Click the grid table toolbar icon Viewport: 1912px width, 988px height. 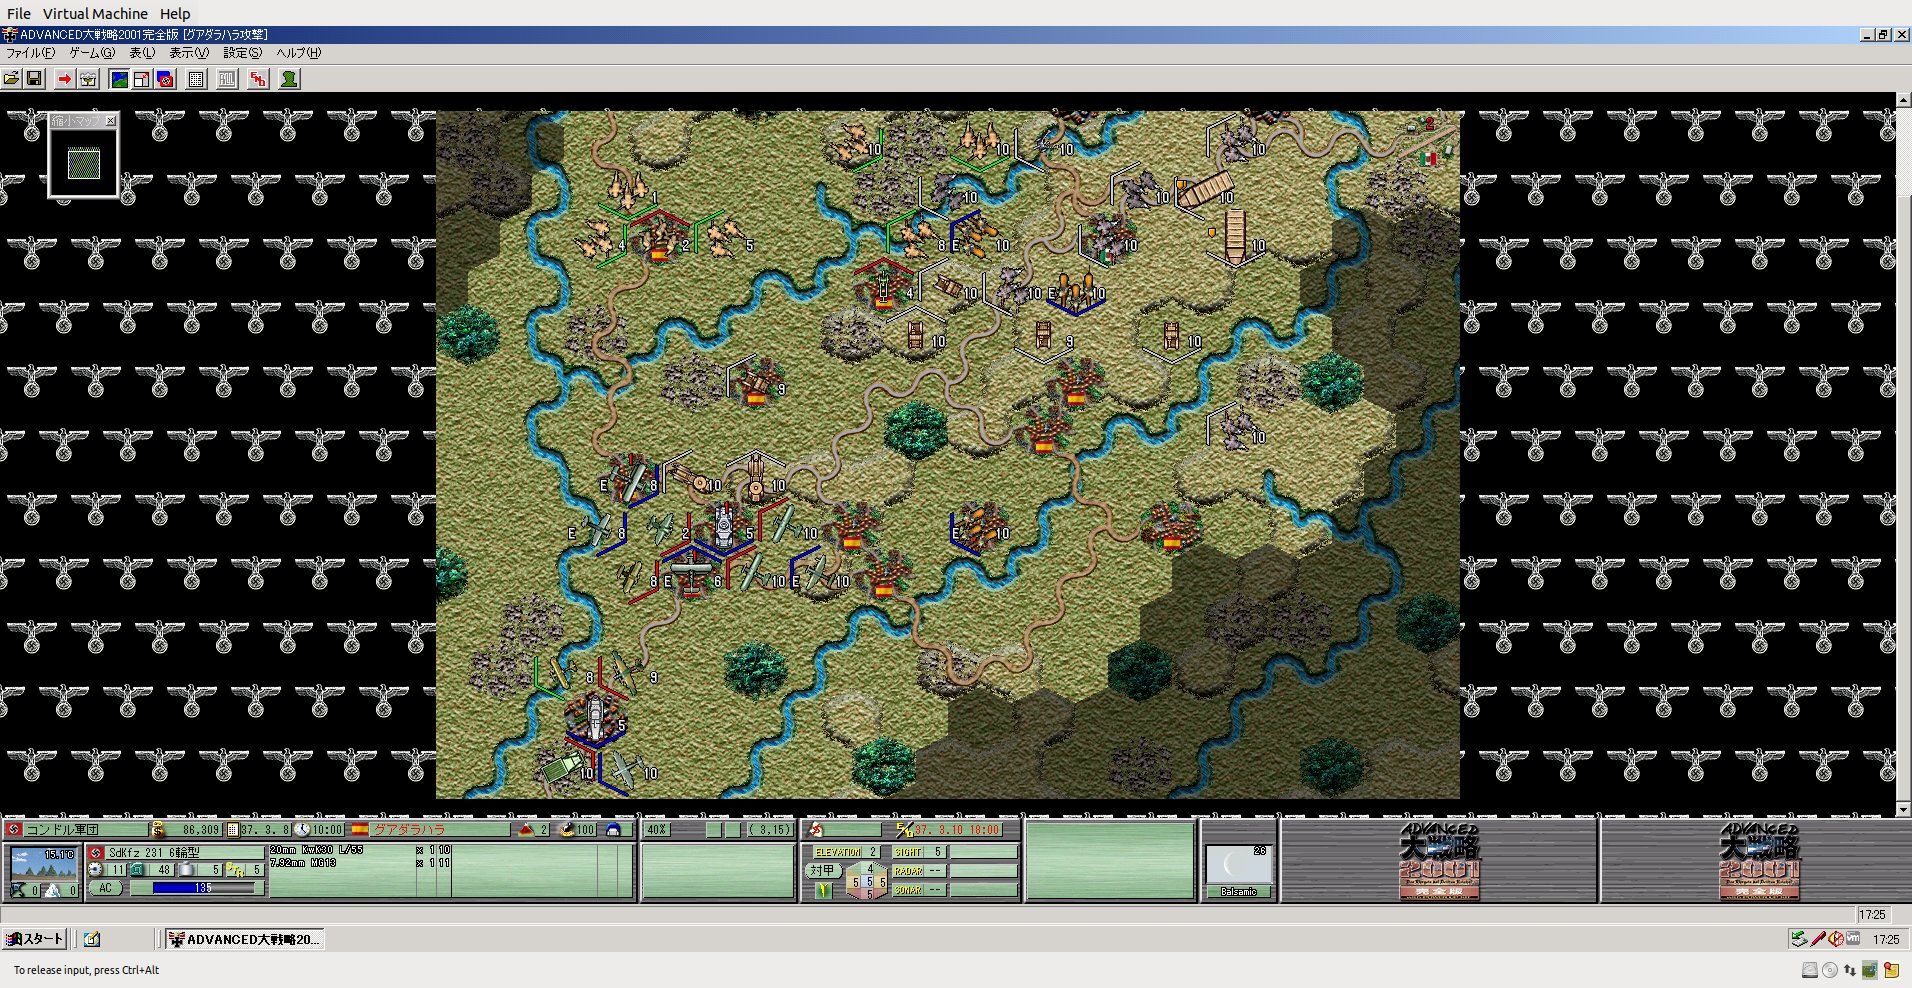click(196, 79)
